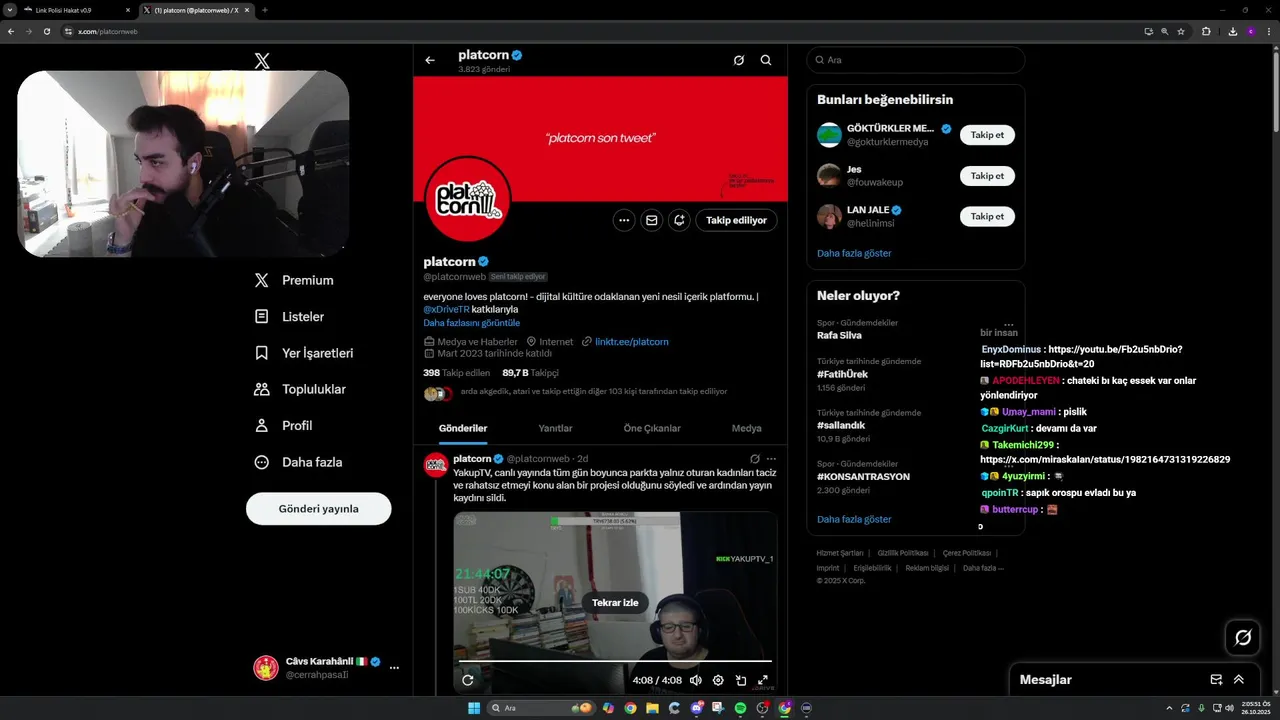Open the #FatihÜrek trend

[840, 374]
